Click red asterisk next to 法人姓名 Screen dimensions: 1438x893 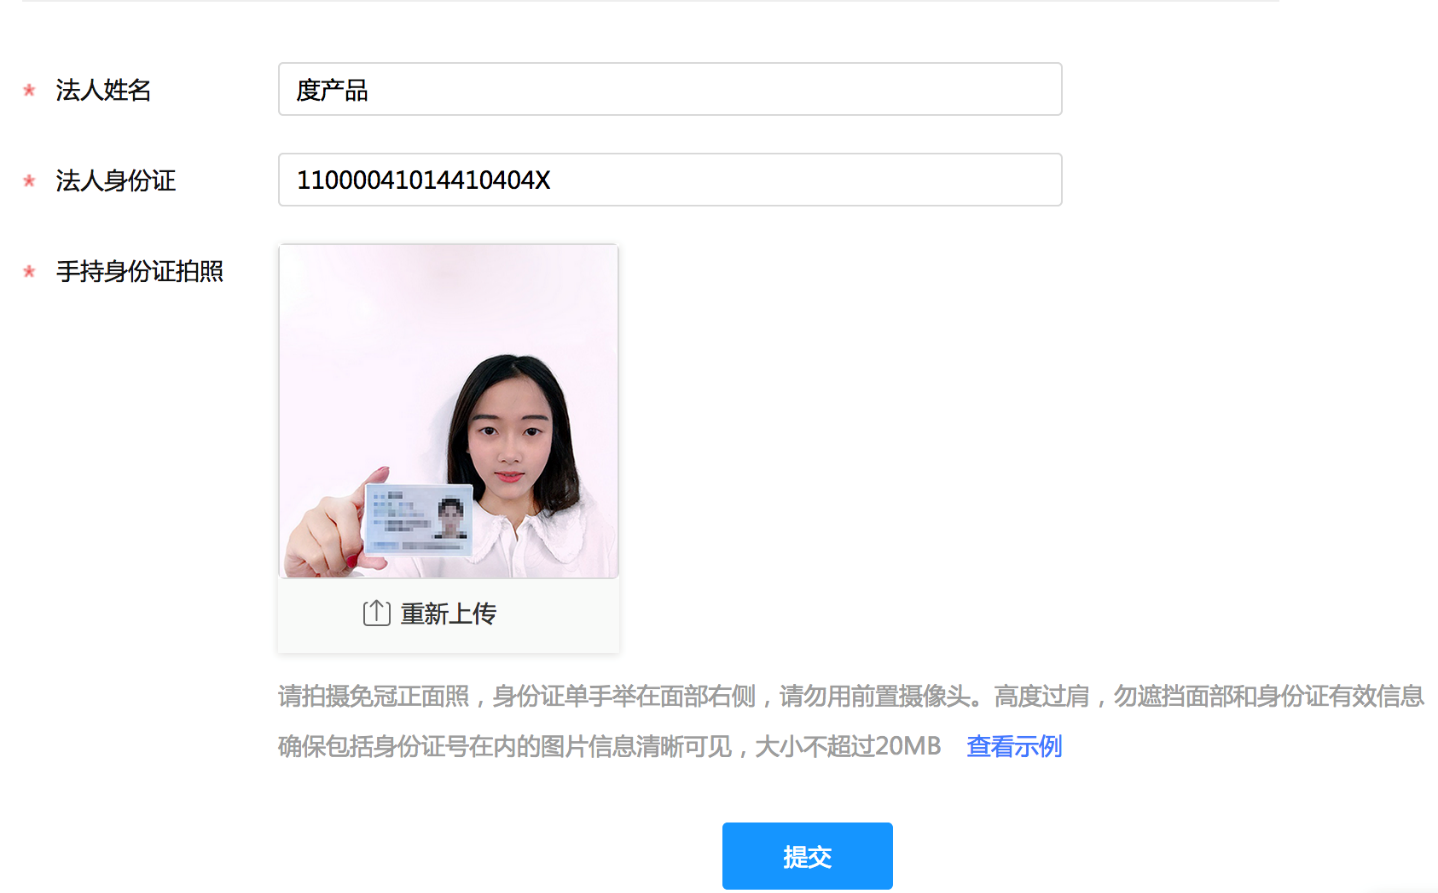click(29, 91)
